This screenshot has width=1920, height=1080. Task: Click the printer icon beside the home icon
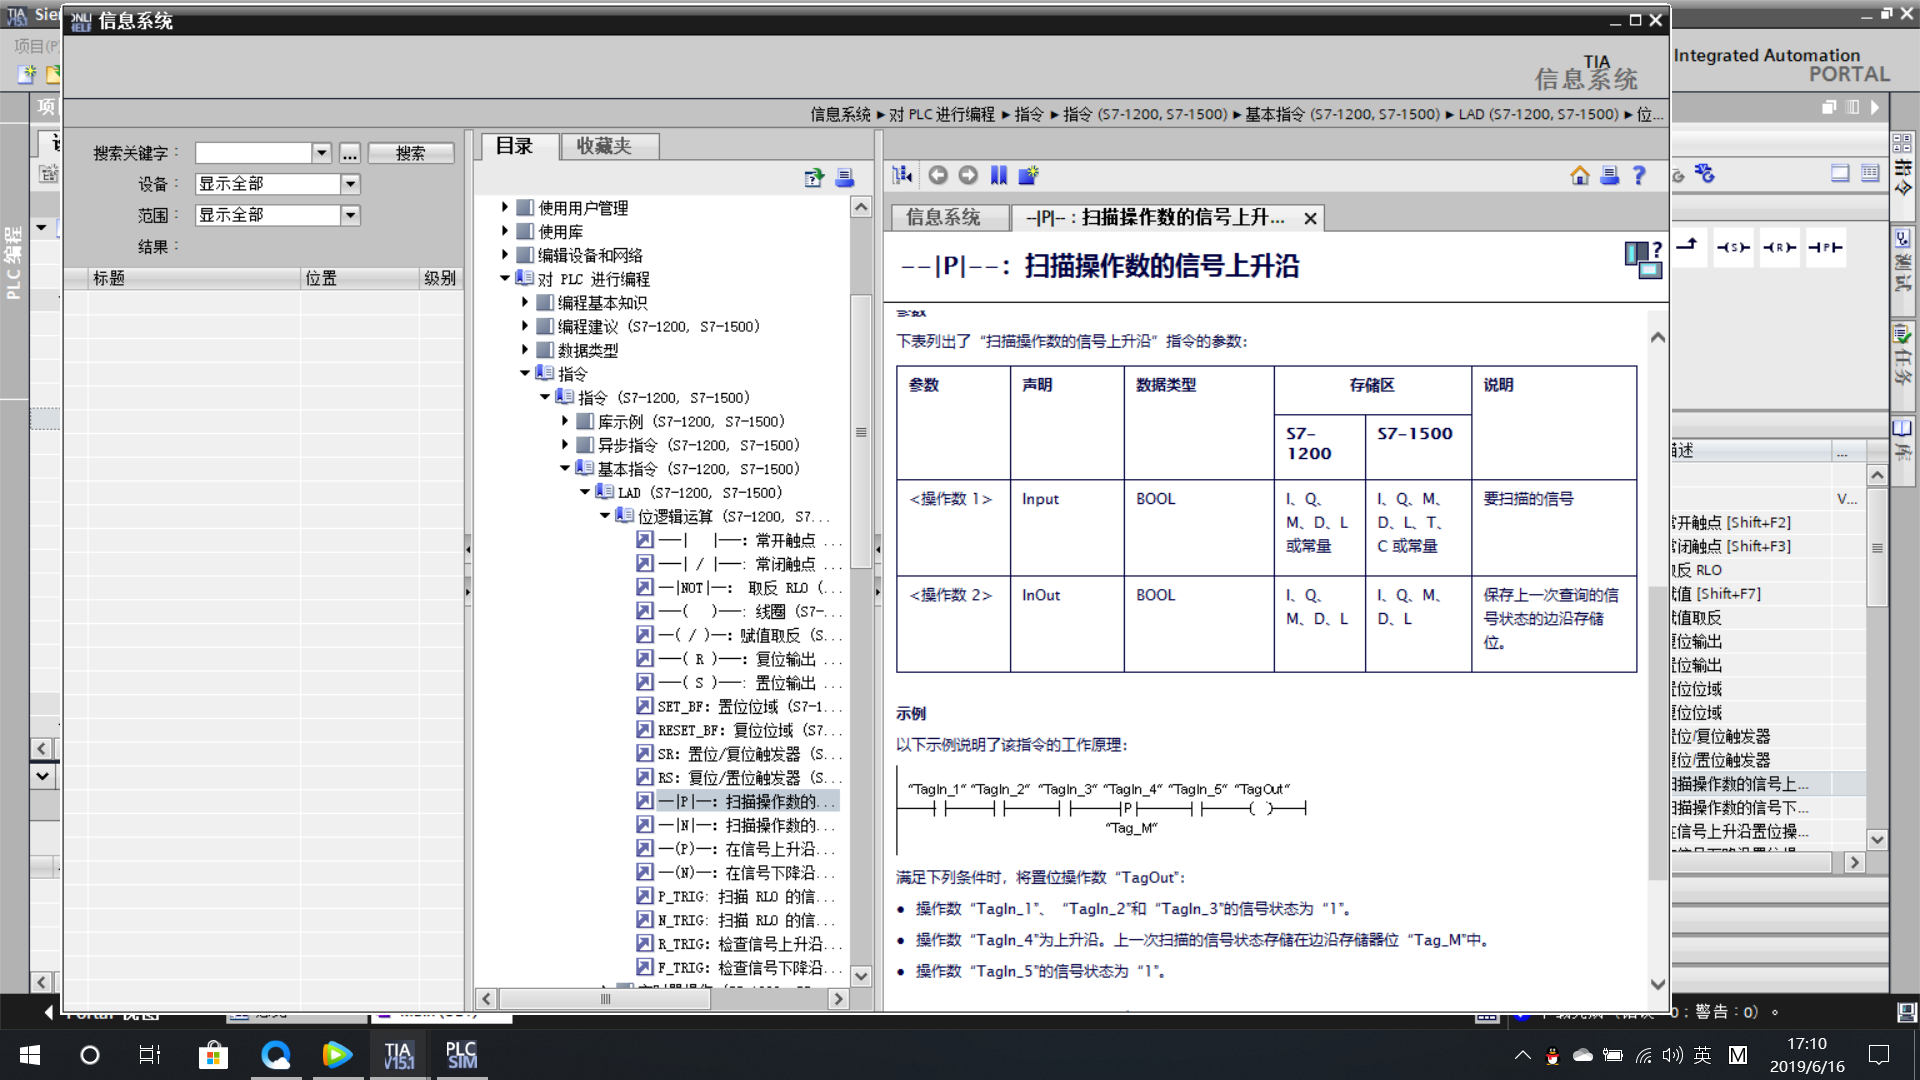(1609, 176)
